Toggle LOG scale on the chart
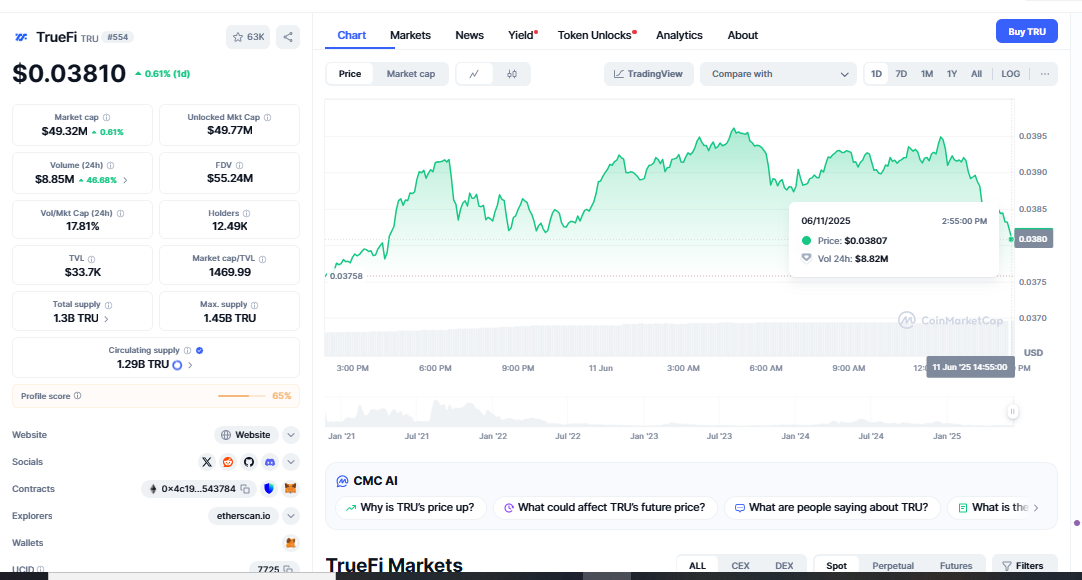This screenshot has width=1082, height=580. click(x=1010, y=74)
